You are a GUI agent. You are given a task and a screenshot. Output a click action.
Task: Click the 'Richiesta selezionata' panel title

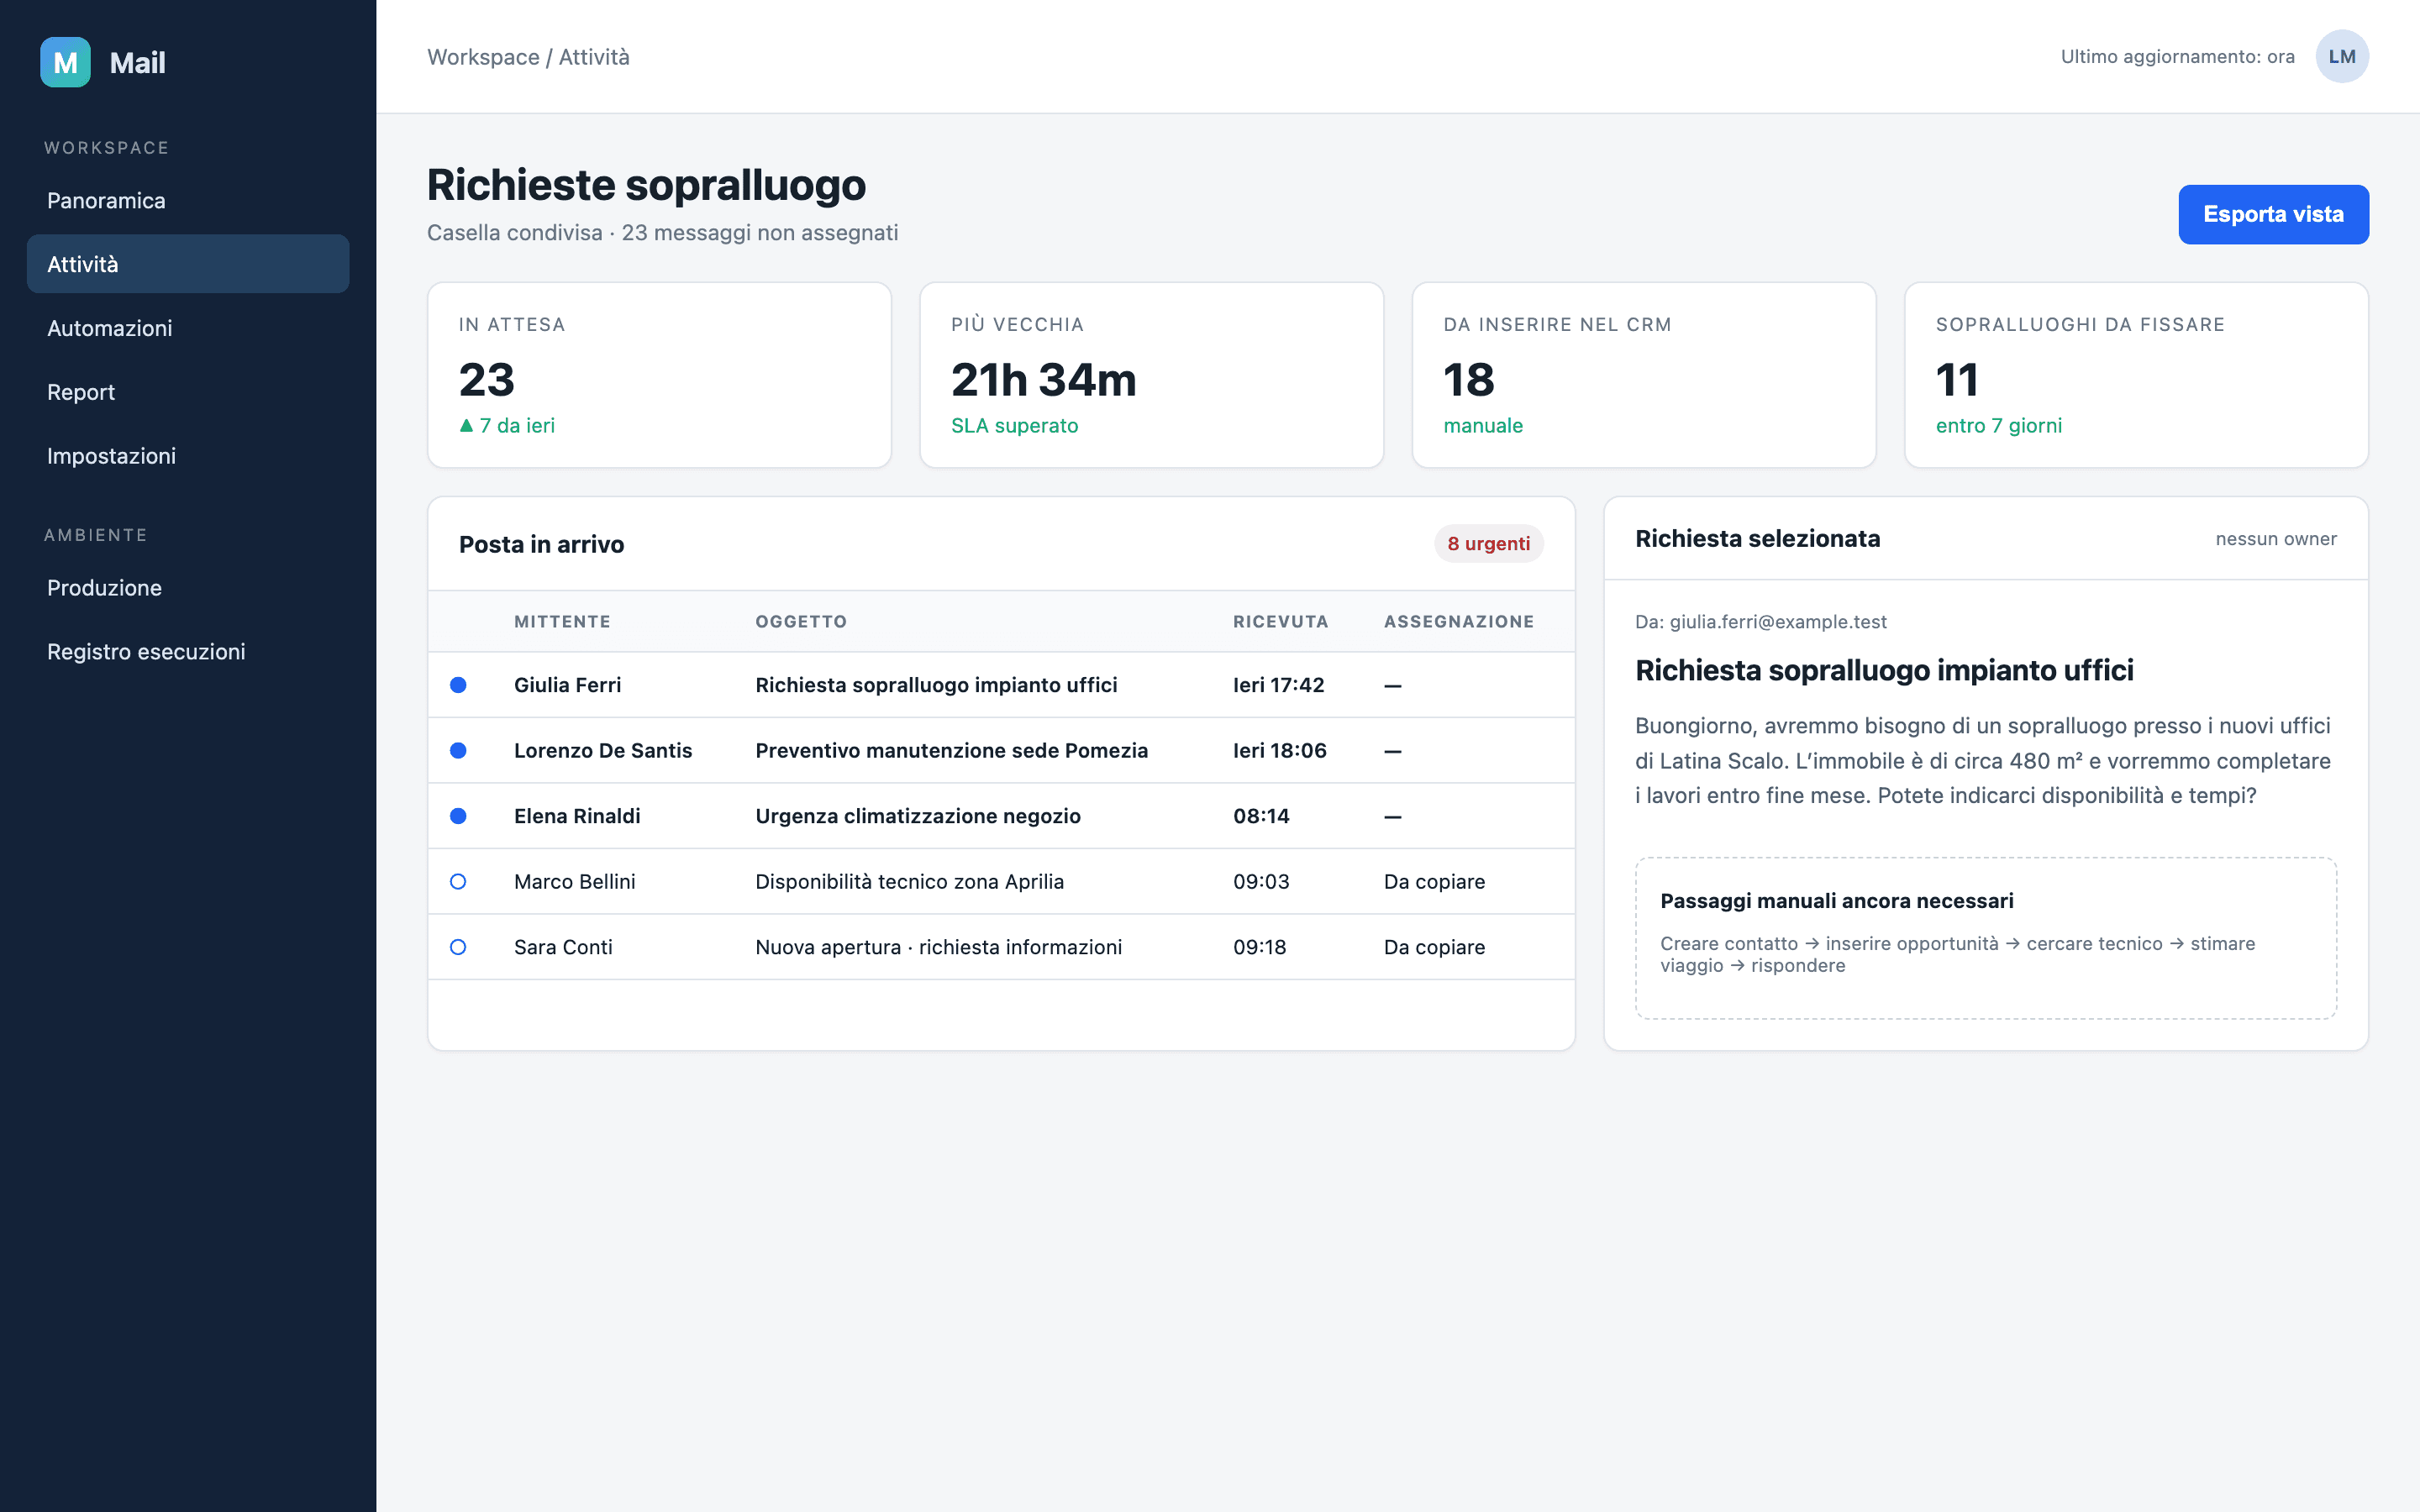(1757, 539)
